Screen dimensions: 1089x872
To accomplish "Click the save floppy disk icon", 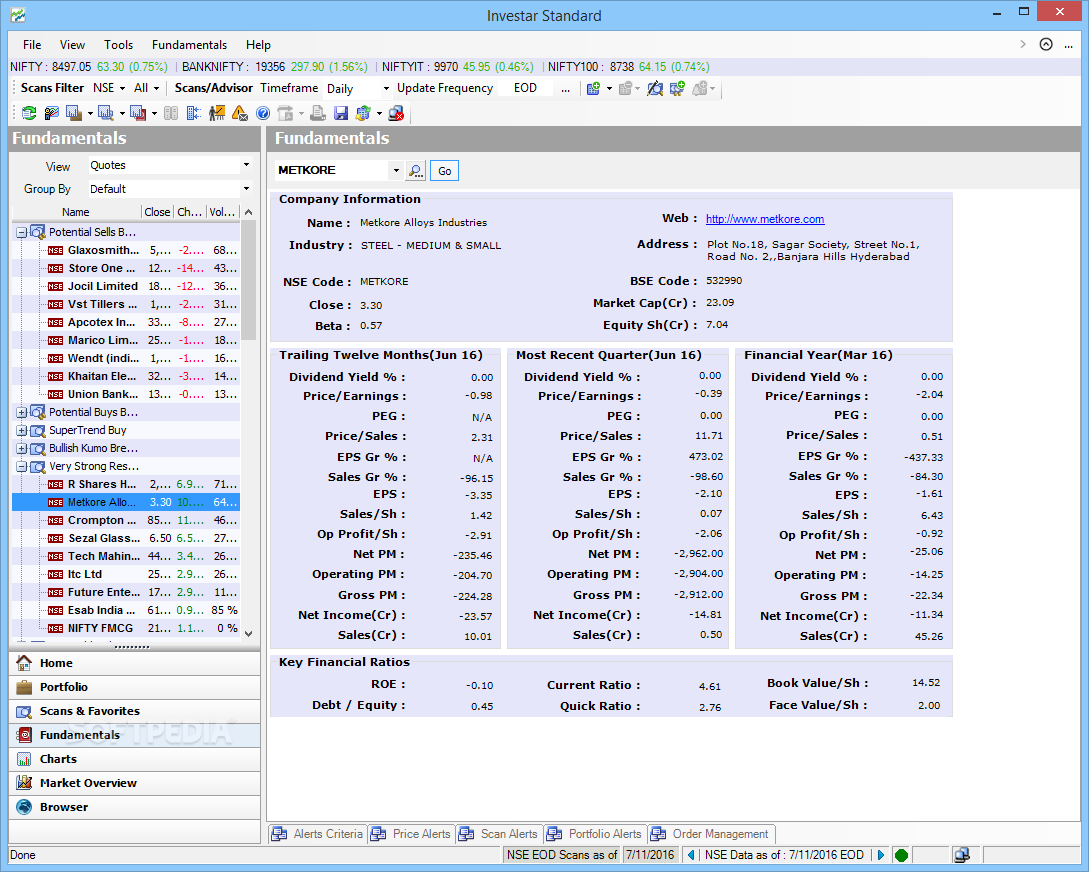I will click(340, 112).
